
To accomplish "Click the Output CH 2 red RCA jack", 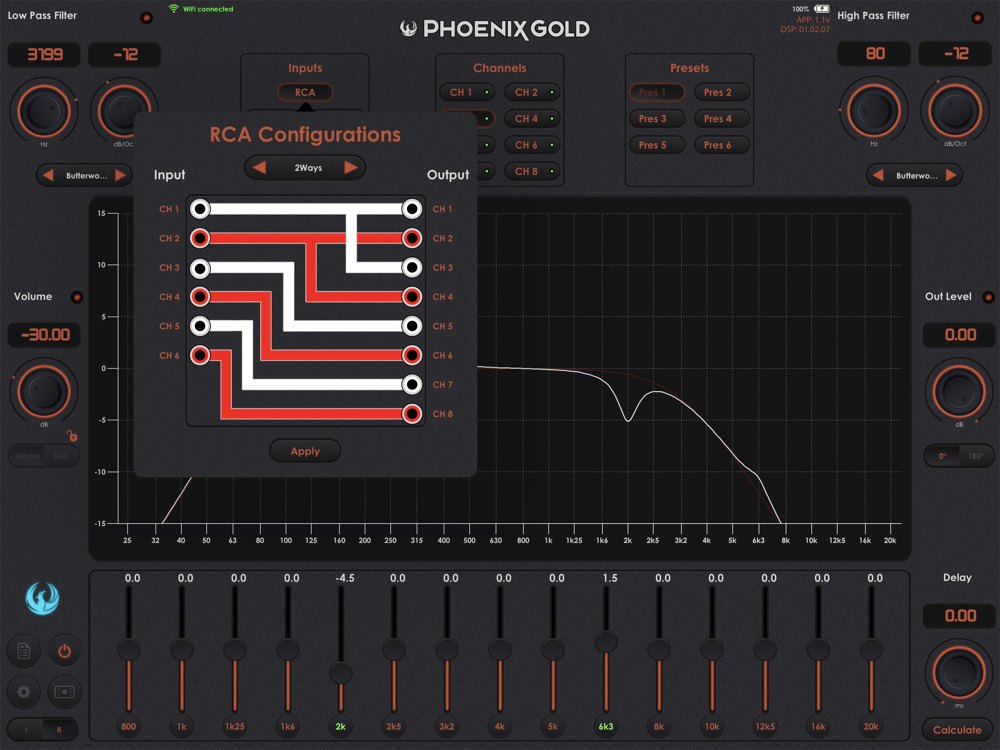I will 412,238.
